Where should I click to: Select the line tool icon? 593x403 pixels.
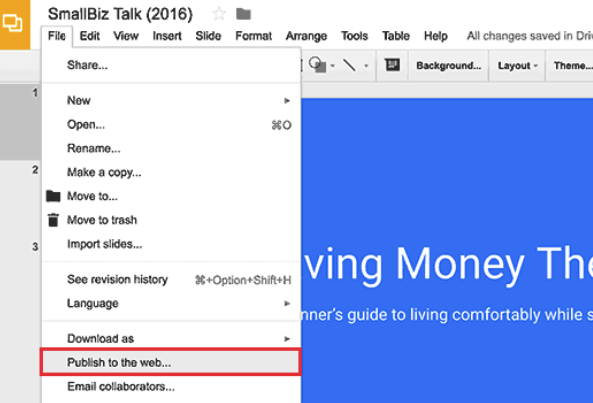coord(349,65)
